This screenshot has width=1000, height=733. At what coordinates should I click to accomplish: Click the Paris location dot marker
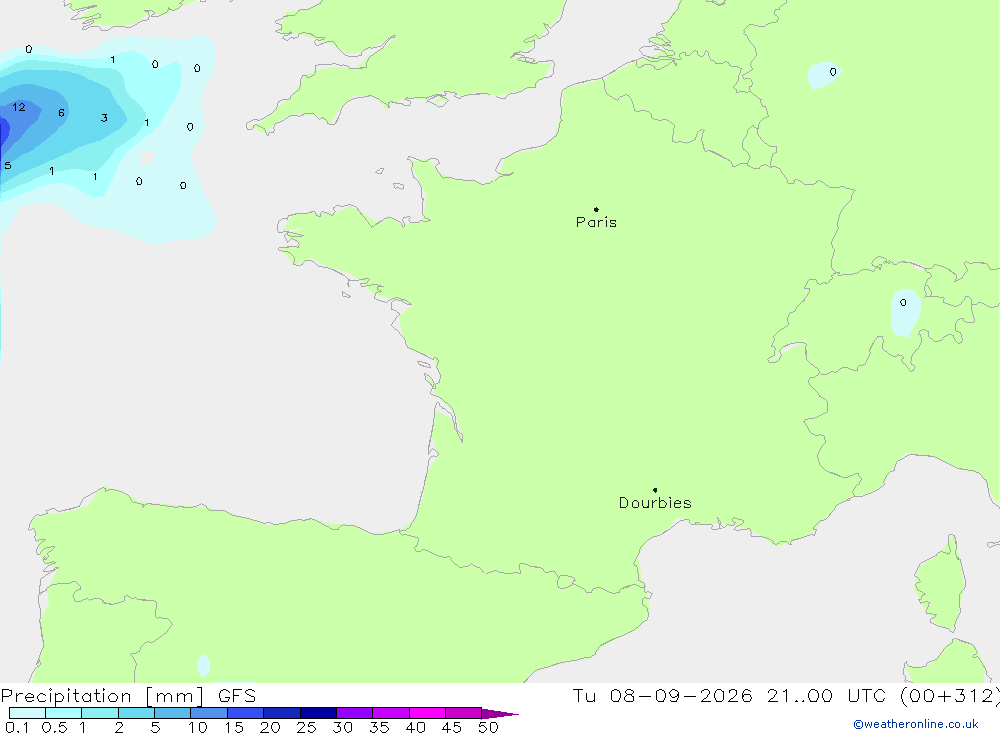tap(596, 209)
